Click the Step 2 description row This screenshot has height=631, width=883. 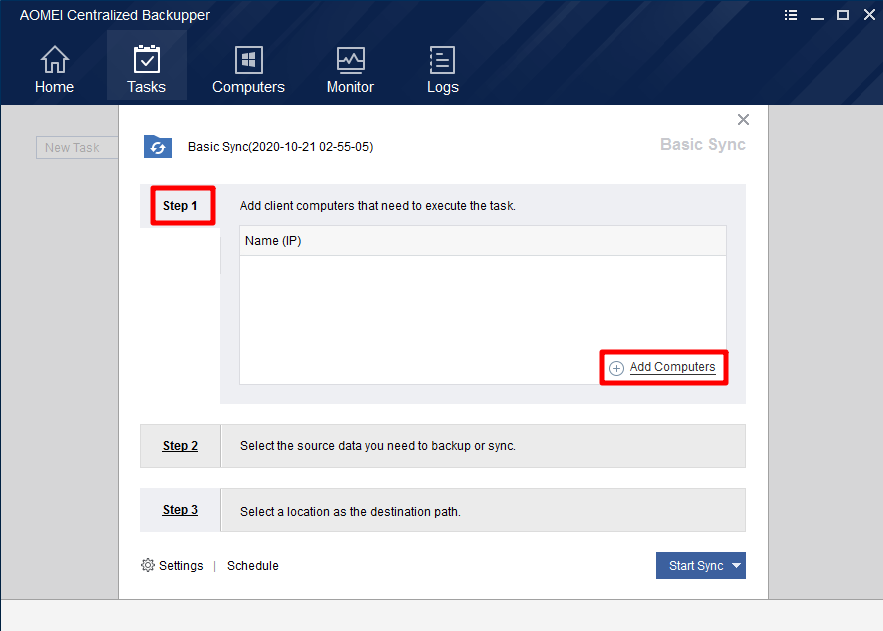coord(483,446)
